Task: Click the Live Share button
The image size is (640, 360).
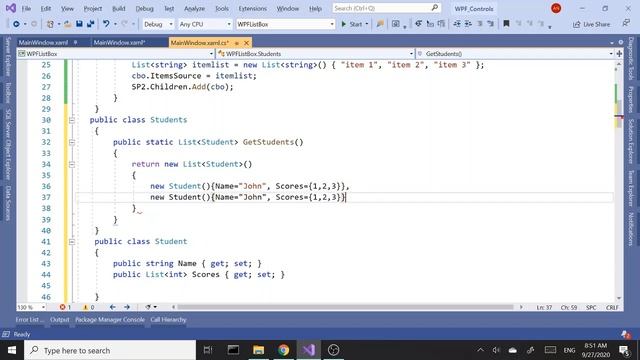Action: (x=591, y=24)
